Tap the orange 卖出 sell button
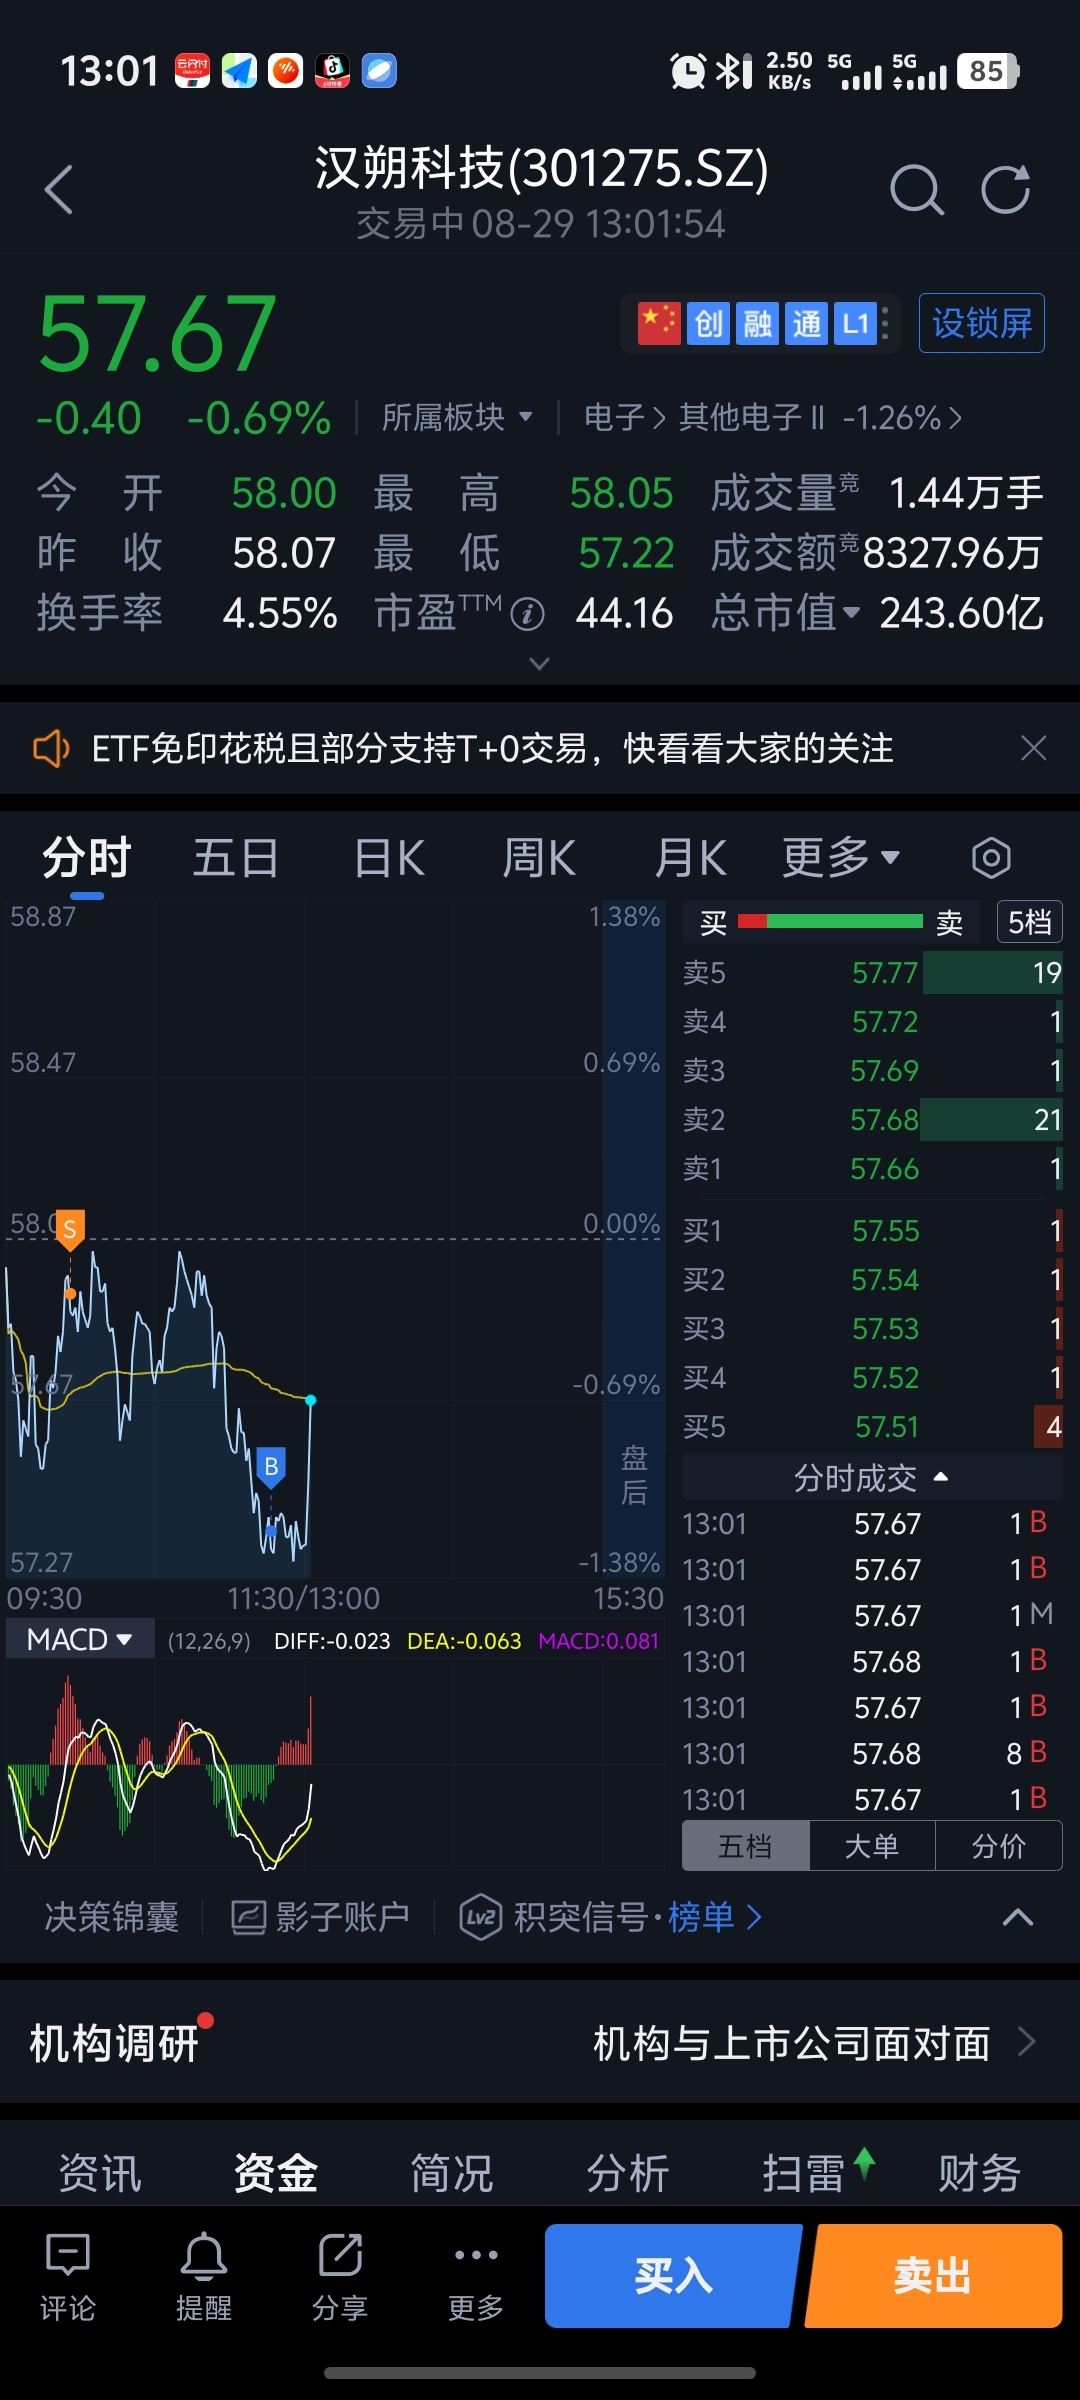The width and height of the screenshot is (1080, 2400). click(x=933, y=2276)
